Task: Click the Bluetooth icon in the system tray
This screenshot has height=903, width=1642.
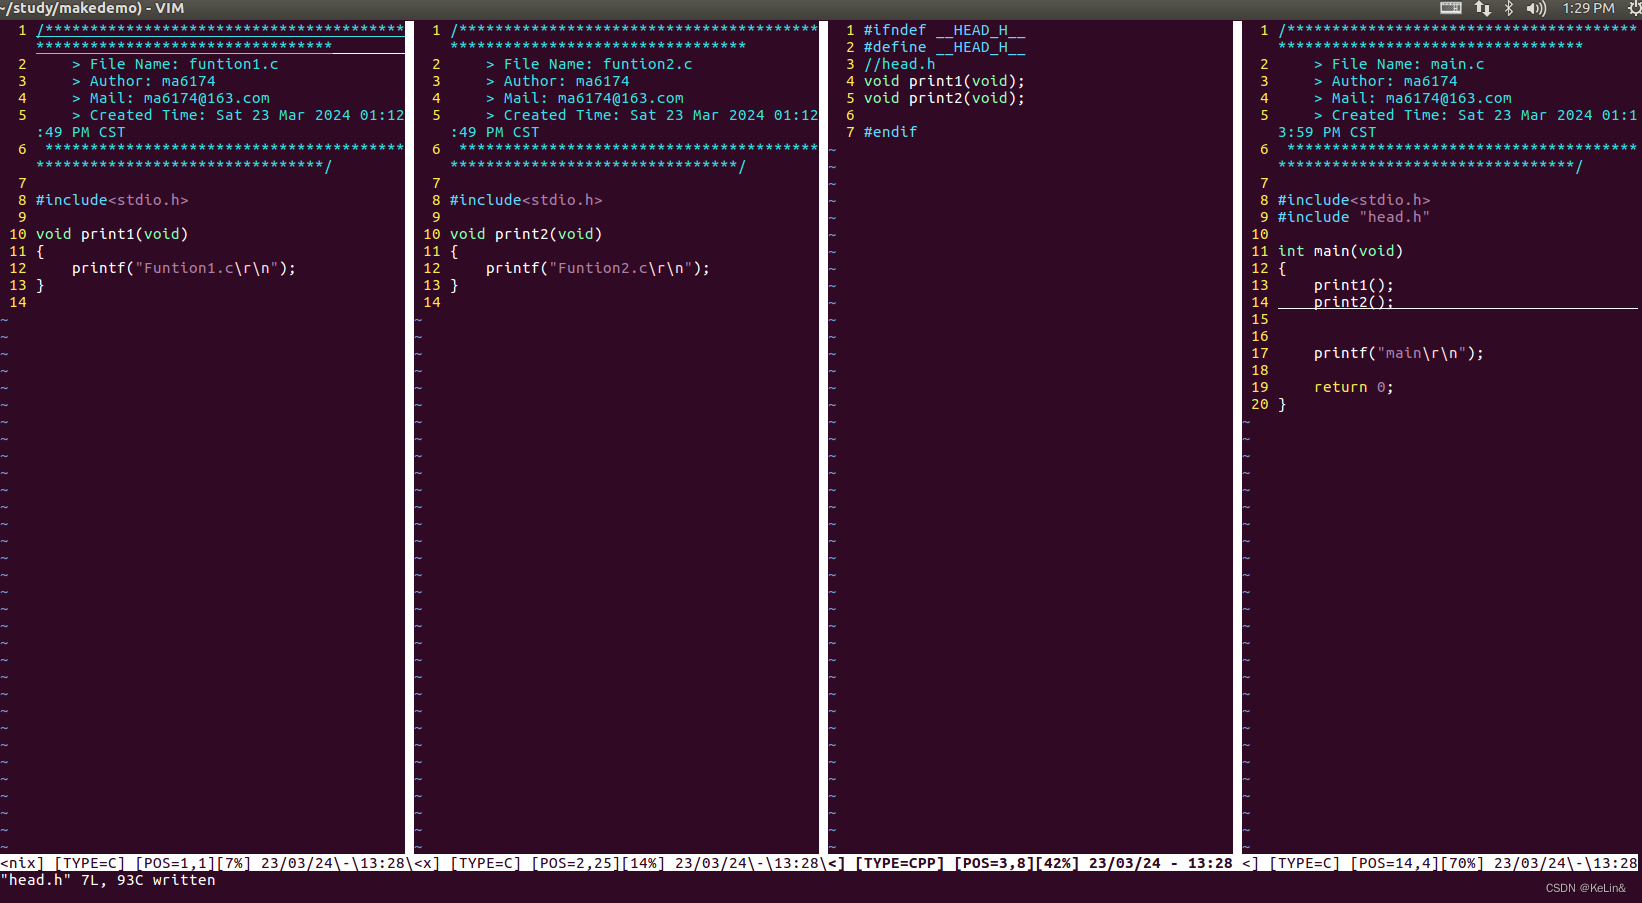Action: (x=1507, y=8)
